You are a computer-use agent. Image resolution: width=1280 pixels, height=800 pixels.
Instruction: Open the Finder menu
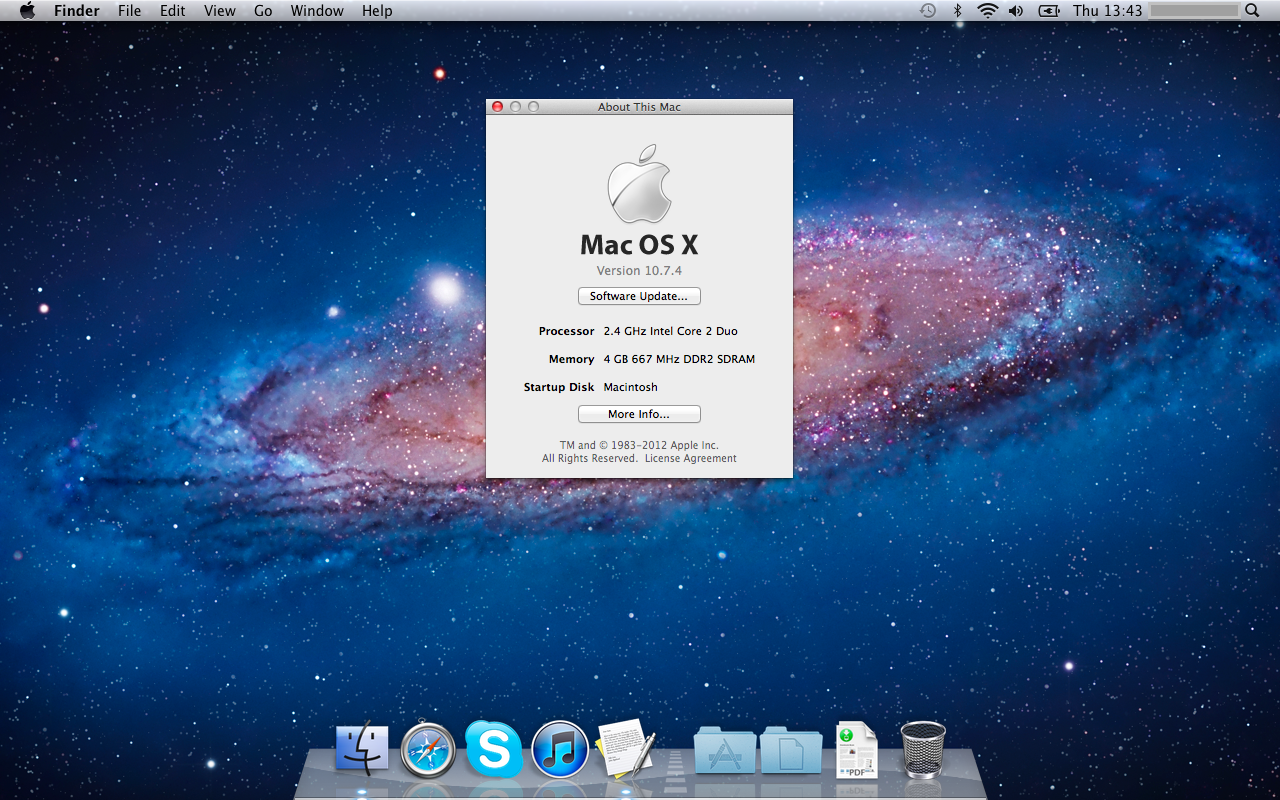[77, 11]
